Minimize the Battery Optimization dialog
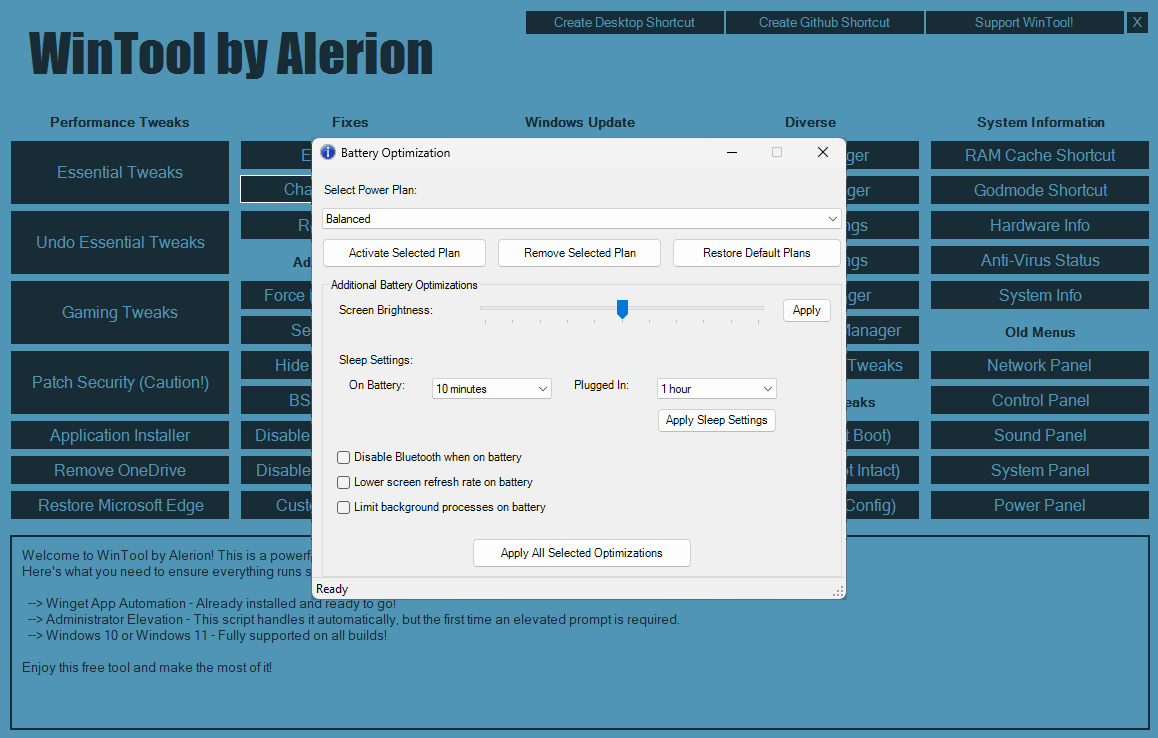The width and height of the screenshot is (1158, 738). 732,152
